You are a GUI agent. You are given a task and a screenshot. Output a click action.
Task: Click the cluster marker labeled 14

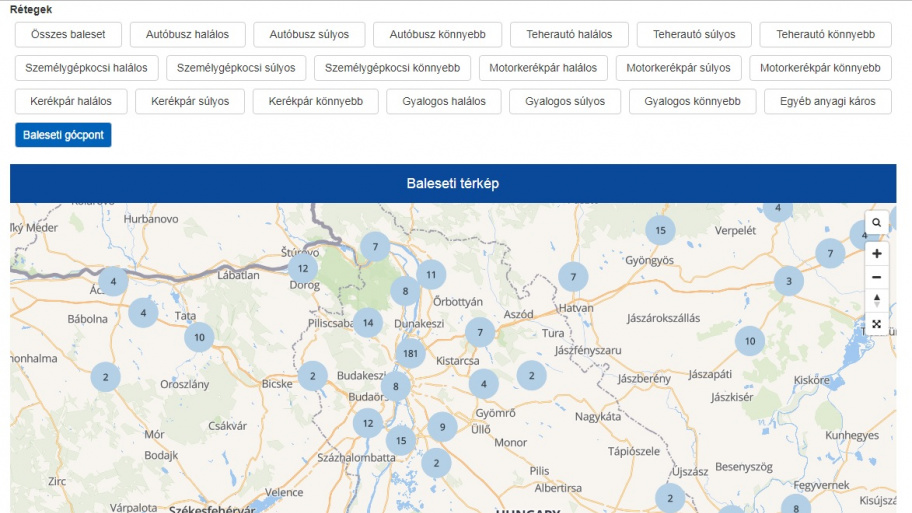coord(368,323)
